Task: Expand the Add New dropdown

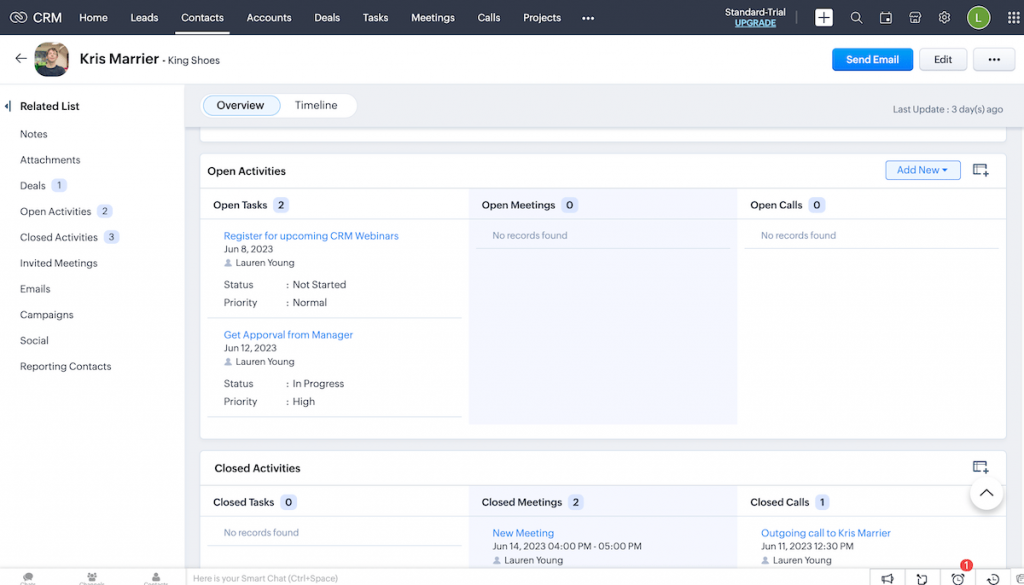Action: (x=922, y=169)
